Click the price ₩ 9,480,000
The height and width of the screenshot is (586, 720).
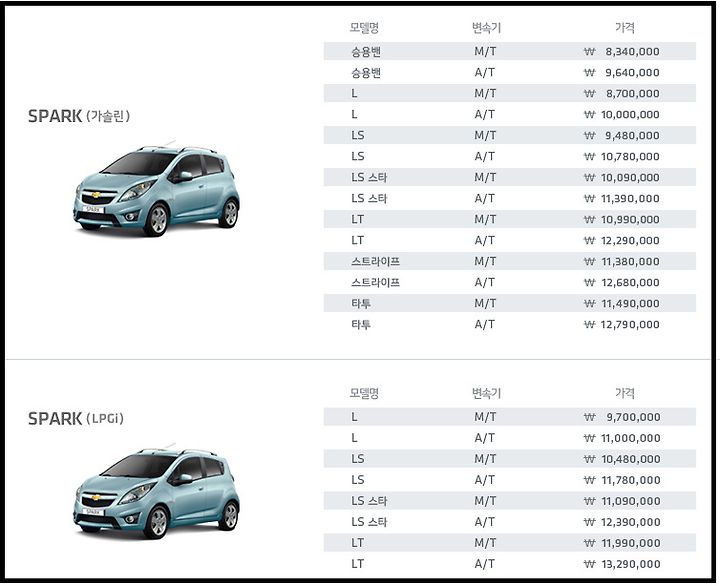coord(621,135)
